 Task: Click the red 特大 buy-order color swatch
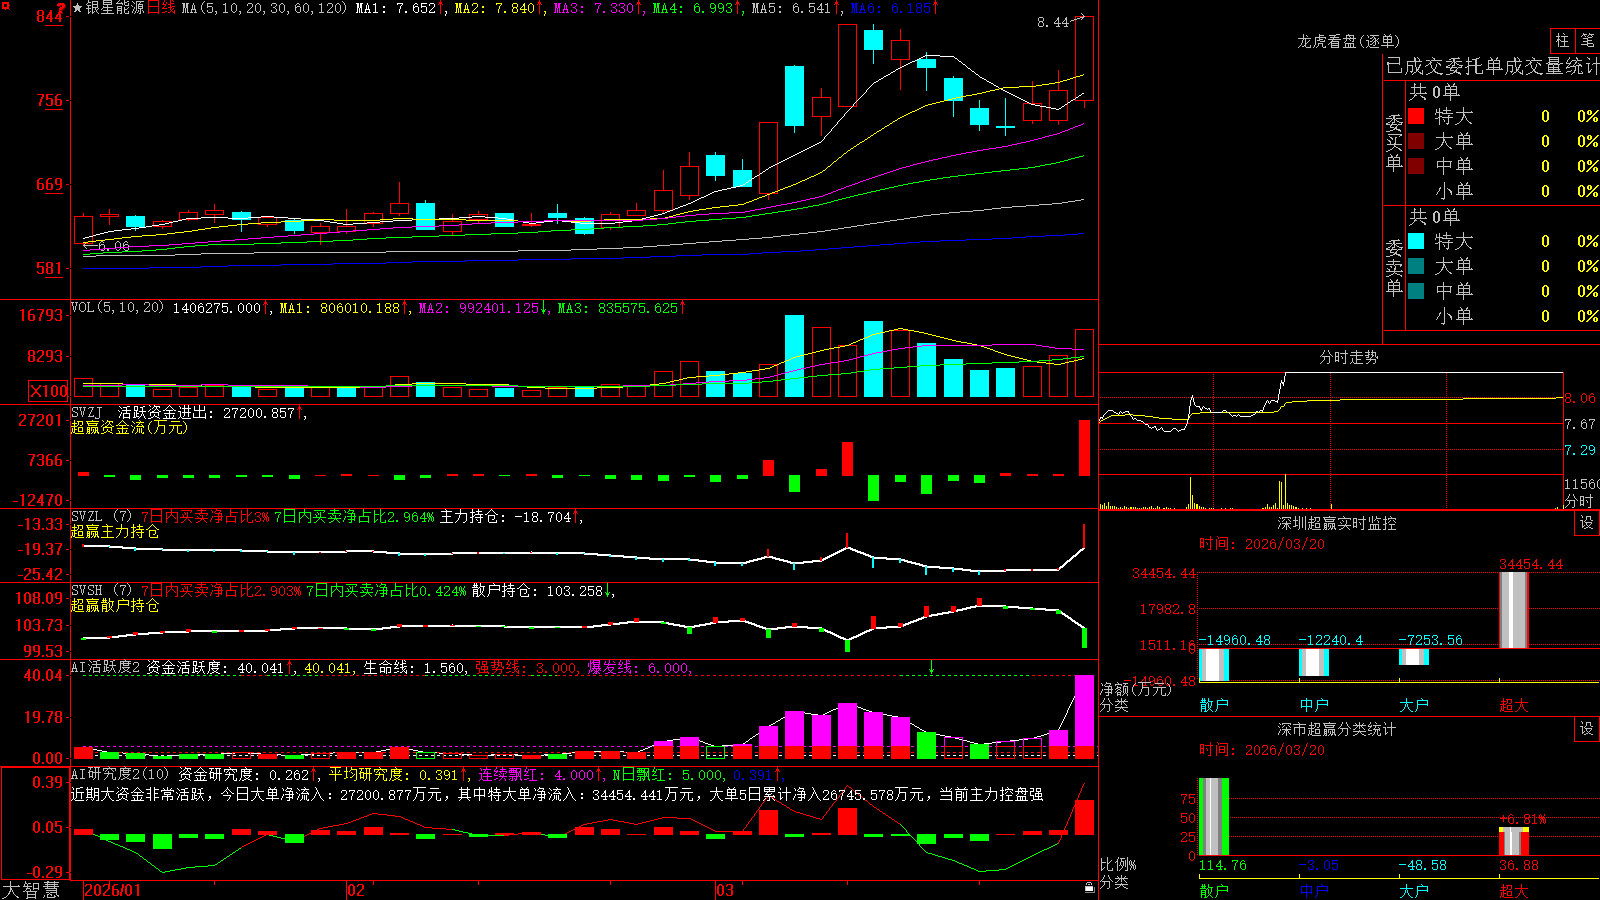tap(1416, 116)
